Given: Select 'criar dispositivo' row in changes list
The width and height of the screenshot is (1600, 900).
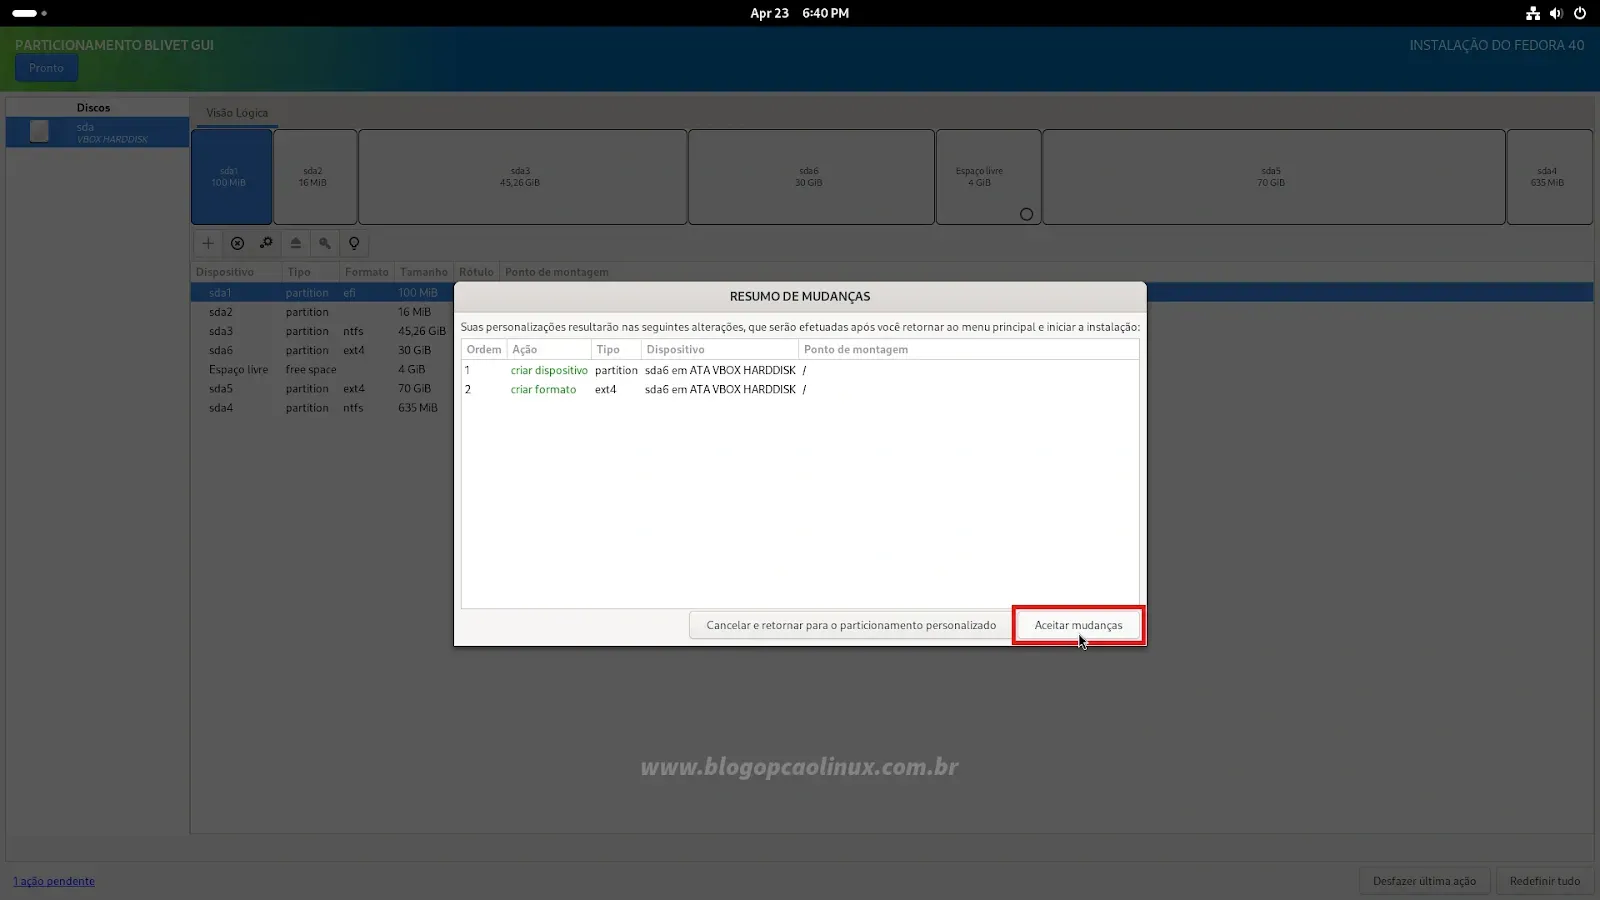Looking at the screenshot, I should click(x=800, y=370).
